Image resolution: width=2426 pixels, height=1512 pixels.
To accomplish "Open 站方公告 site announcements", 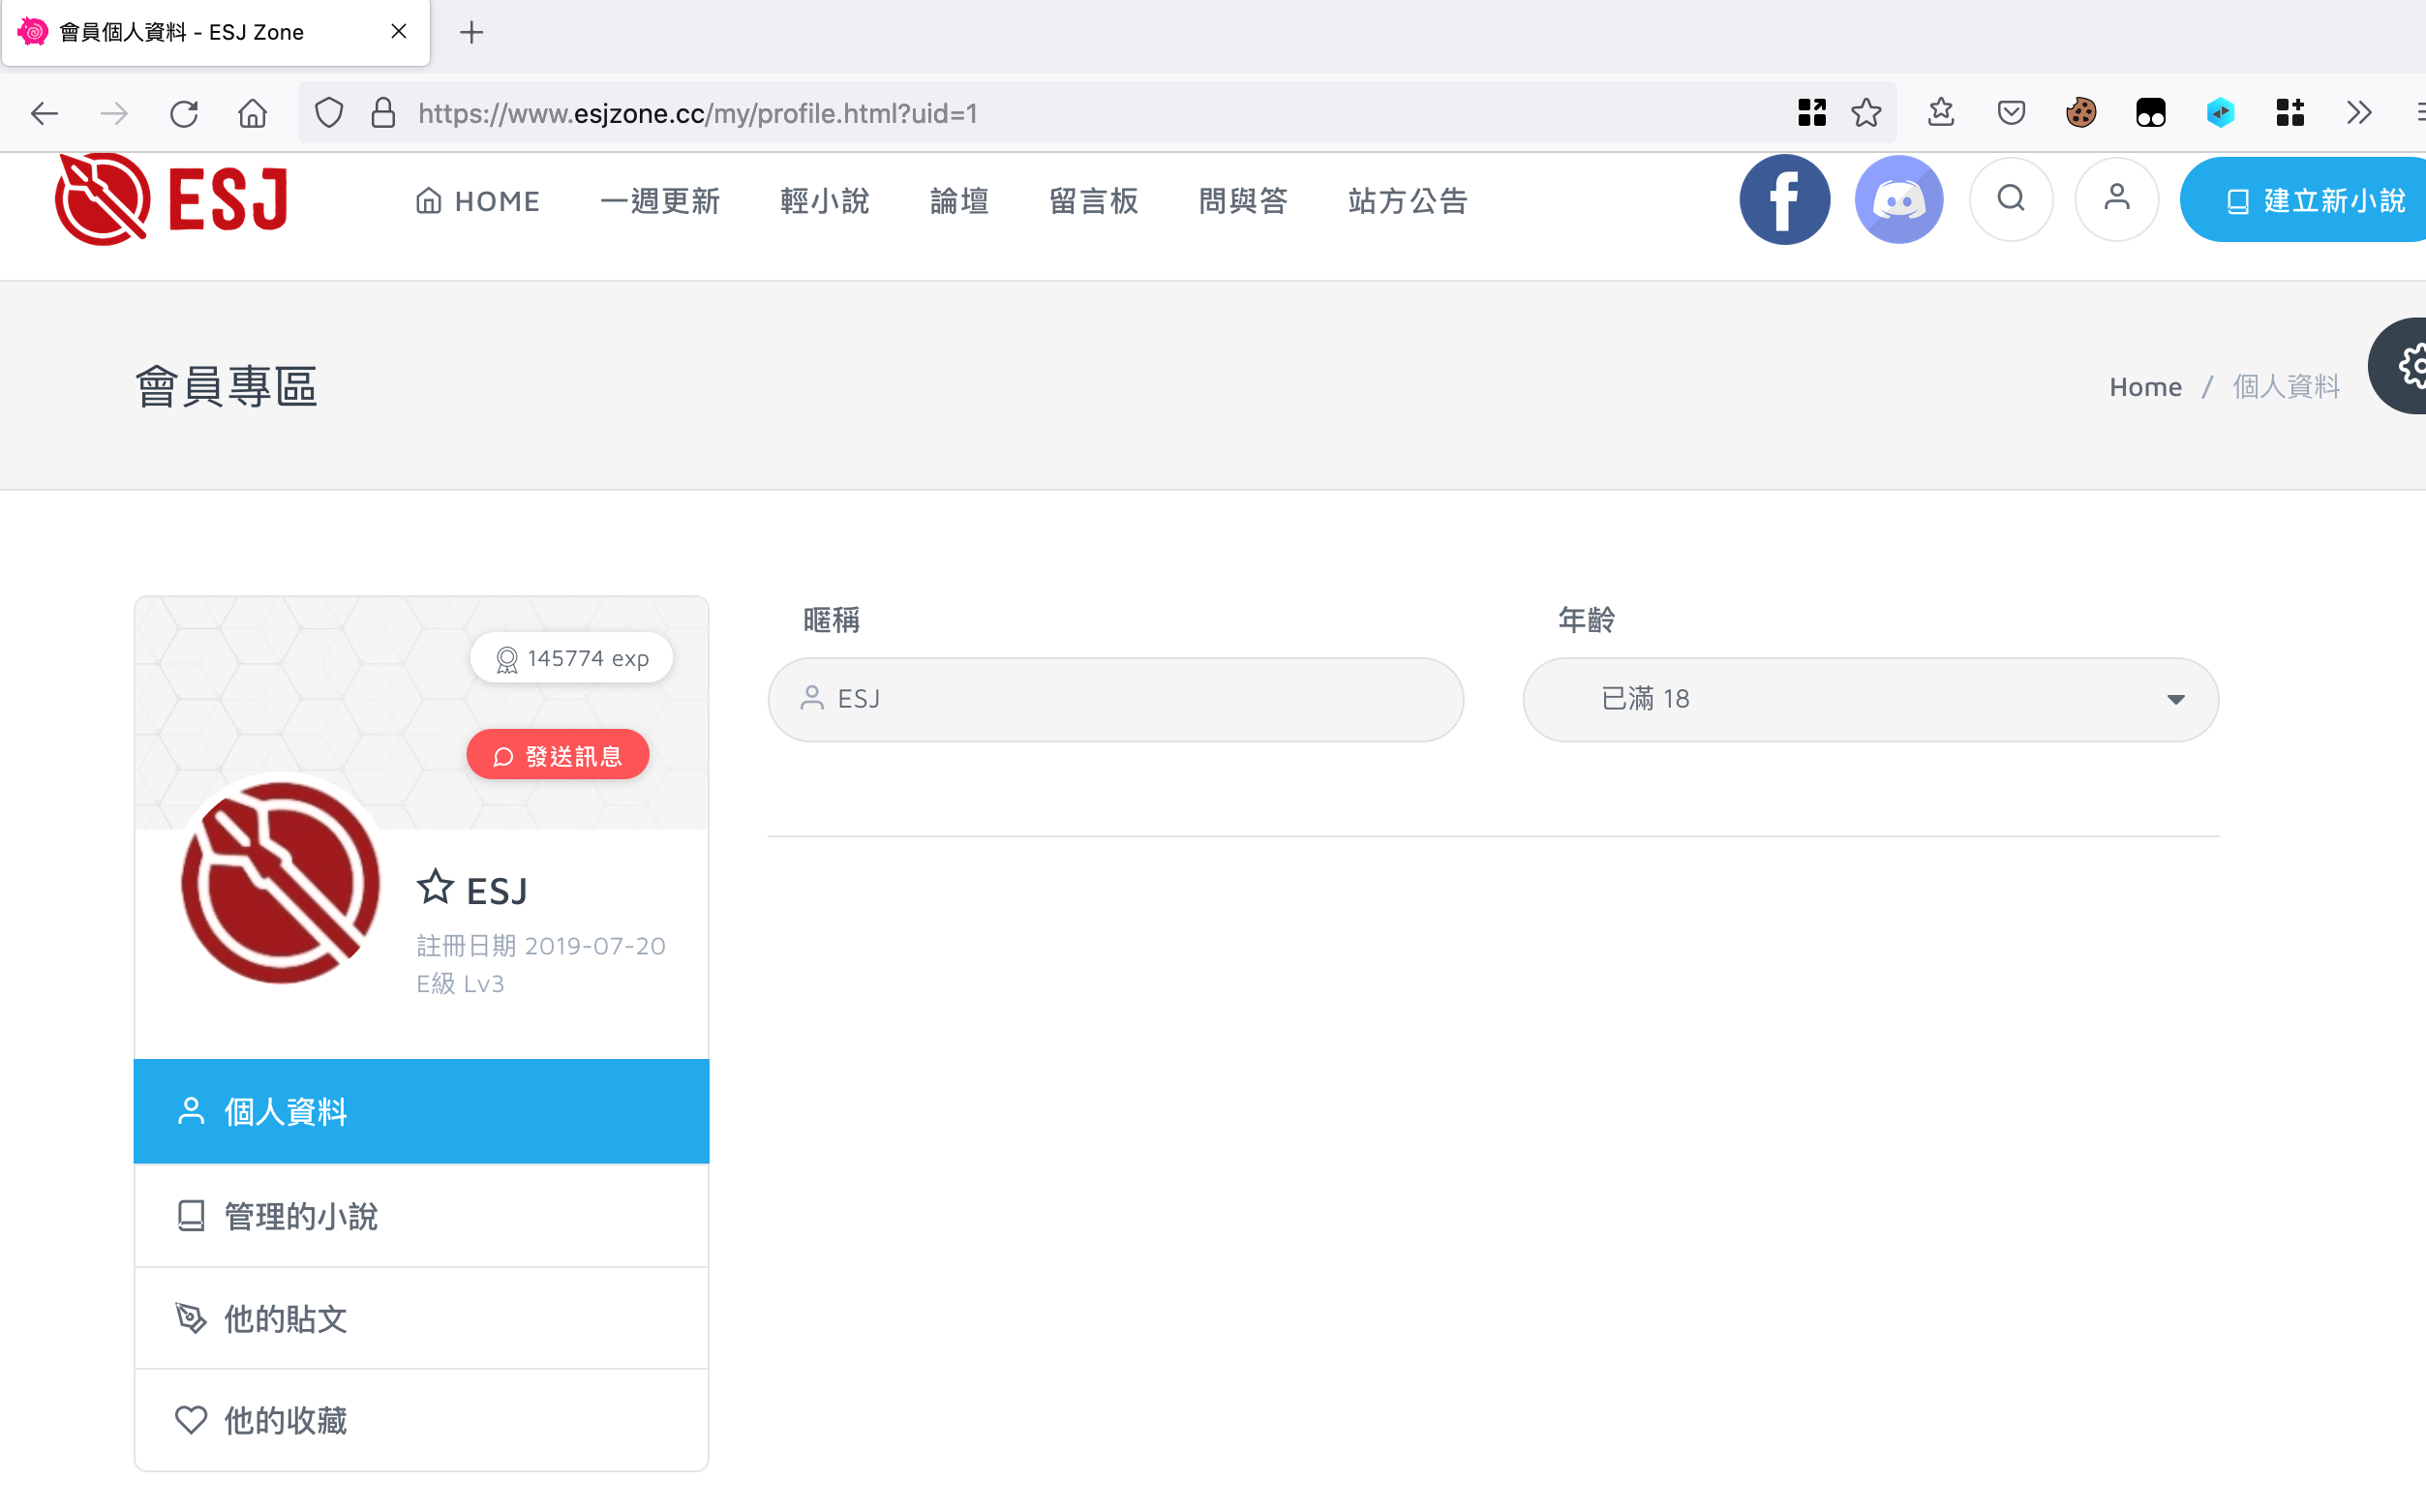I will (x=1408, y=201).
